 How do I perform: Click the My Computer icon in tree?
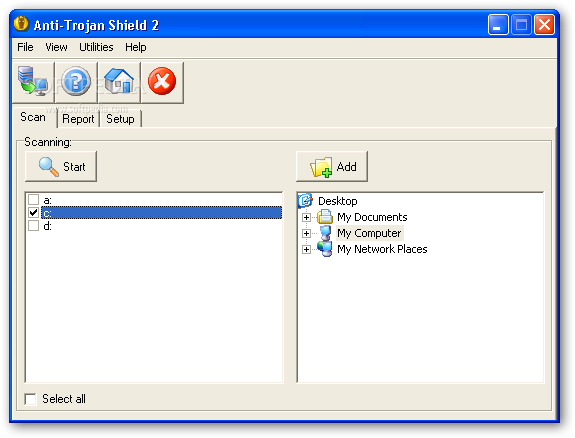point(325,233)
